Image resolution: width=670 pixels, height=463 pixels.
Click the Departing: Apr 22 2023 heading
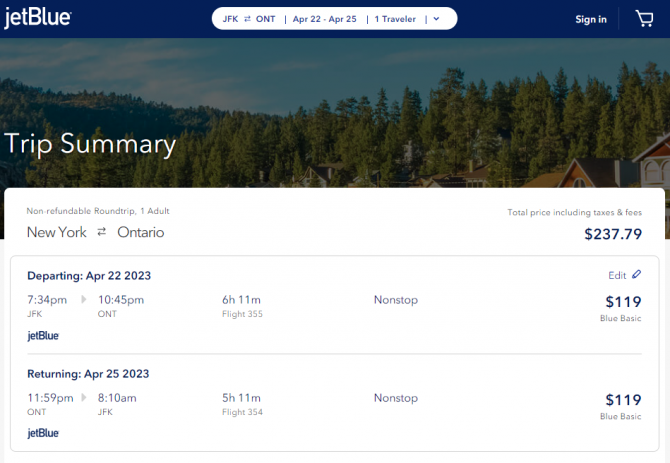point(89,276)
